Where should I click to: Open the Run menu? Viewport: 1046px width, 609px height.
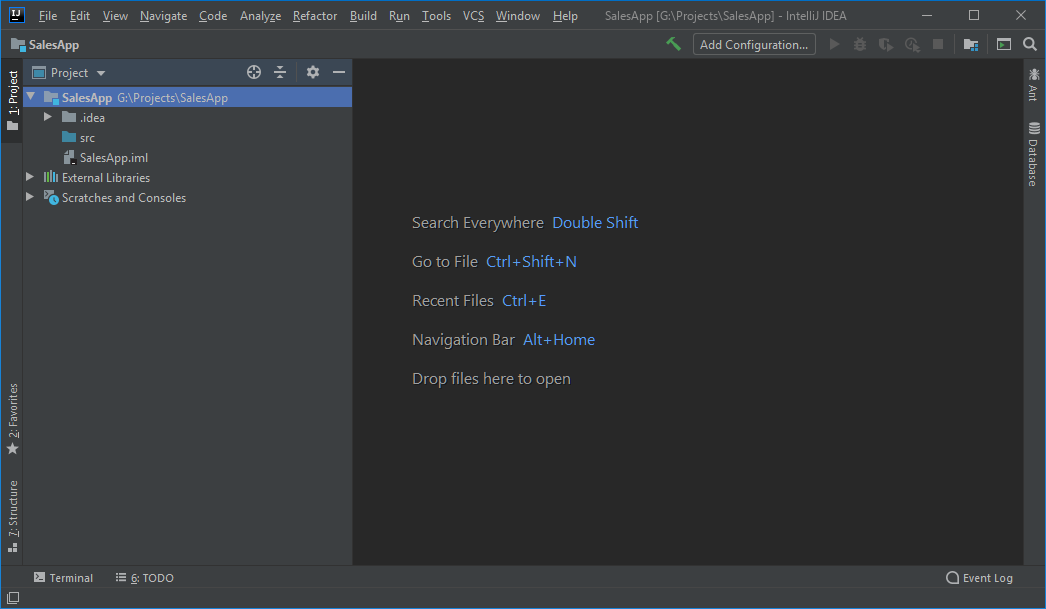point(399,15)
